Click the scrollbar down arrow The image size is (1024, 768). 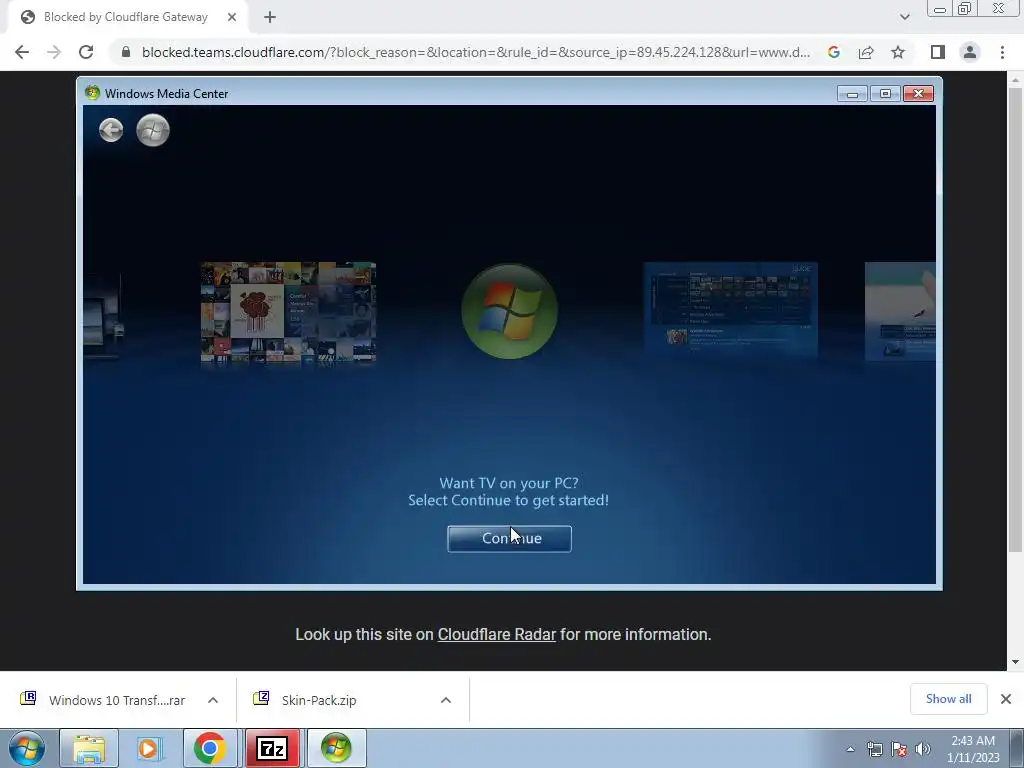(1015, 662)
